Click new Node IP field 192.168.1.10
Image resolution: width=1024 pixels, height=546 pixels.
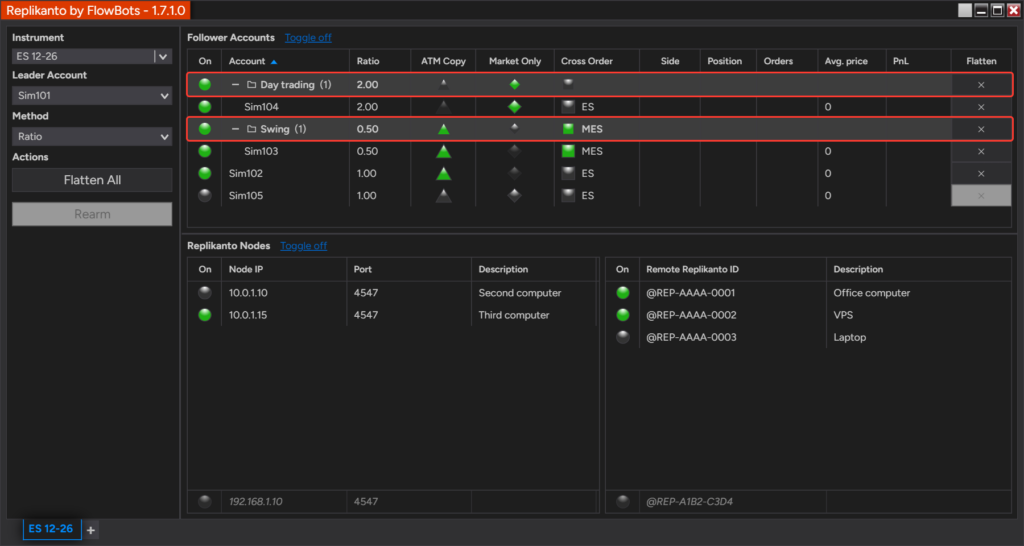pyautogui.click(x=283, y=502)
